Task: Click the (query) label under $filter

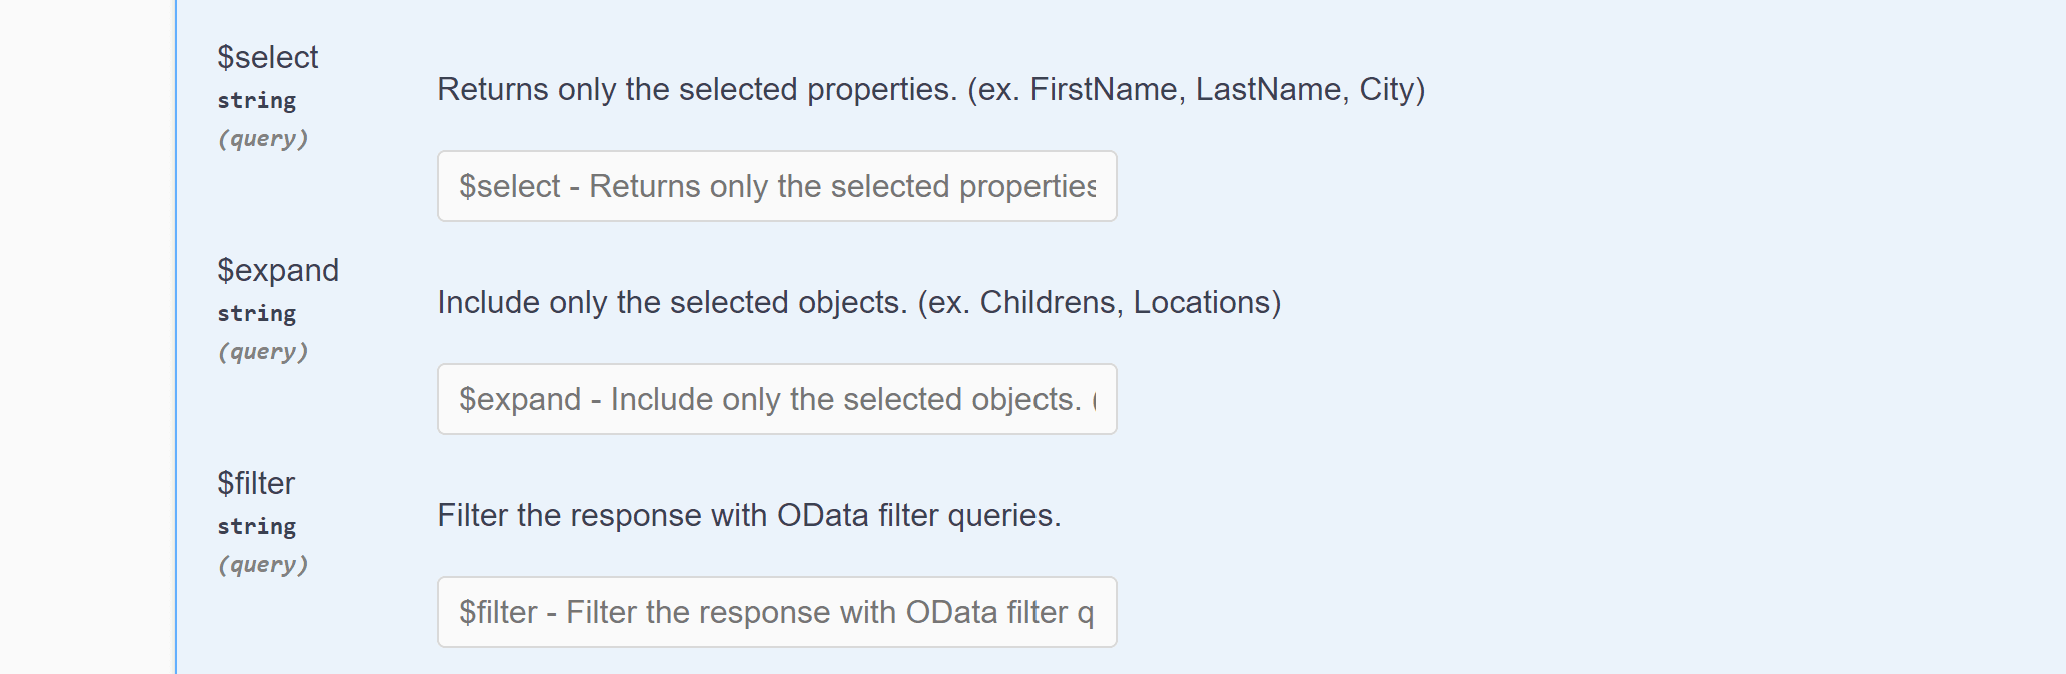Action: point(262,564)
